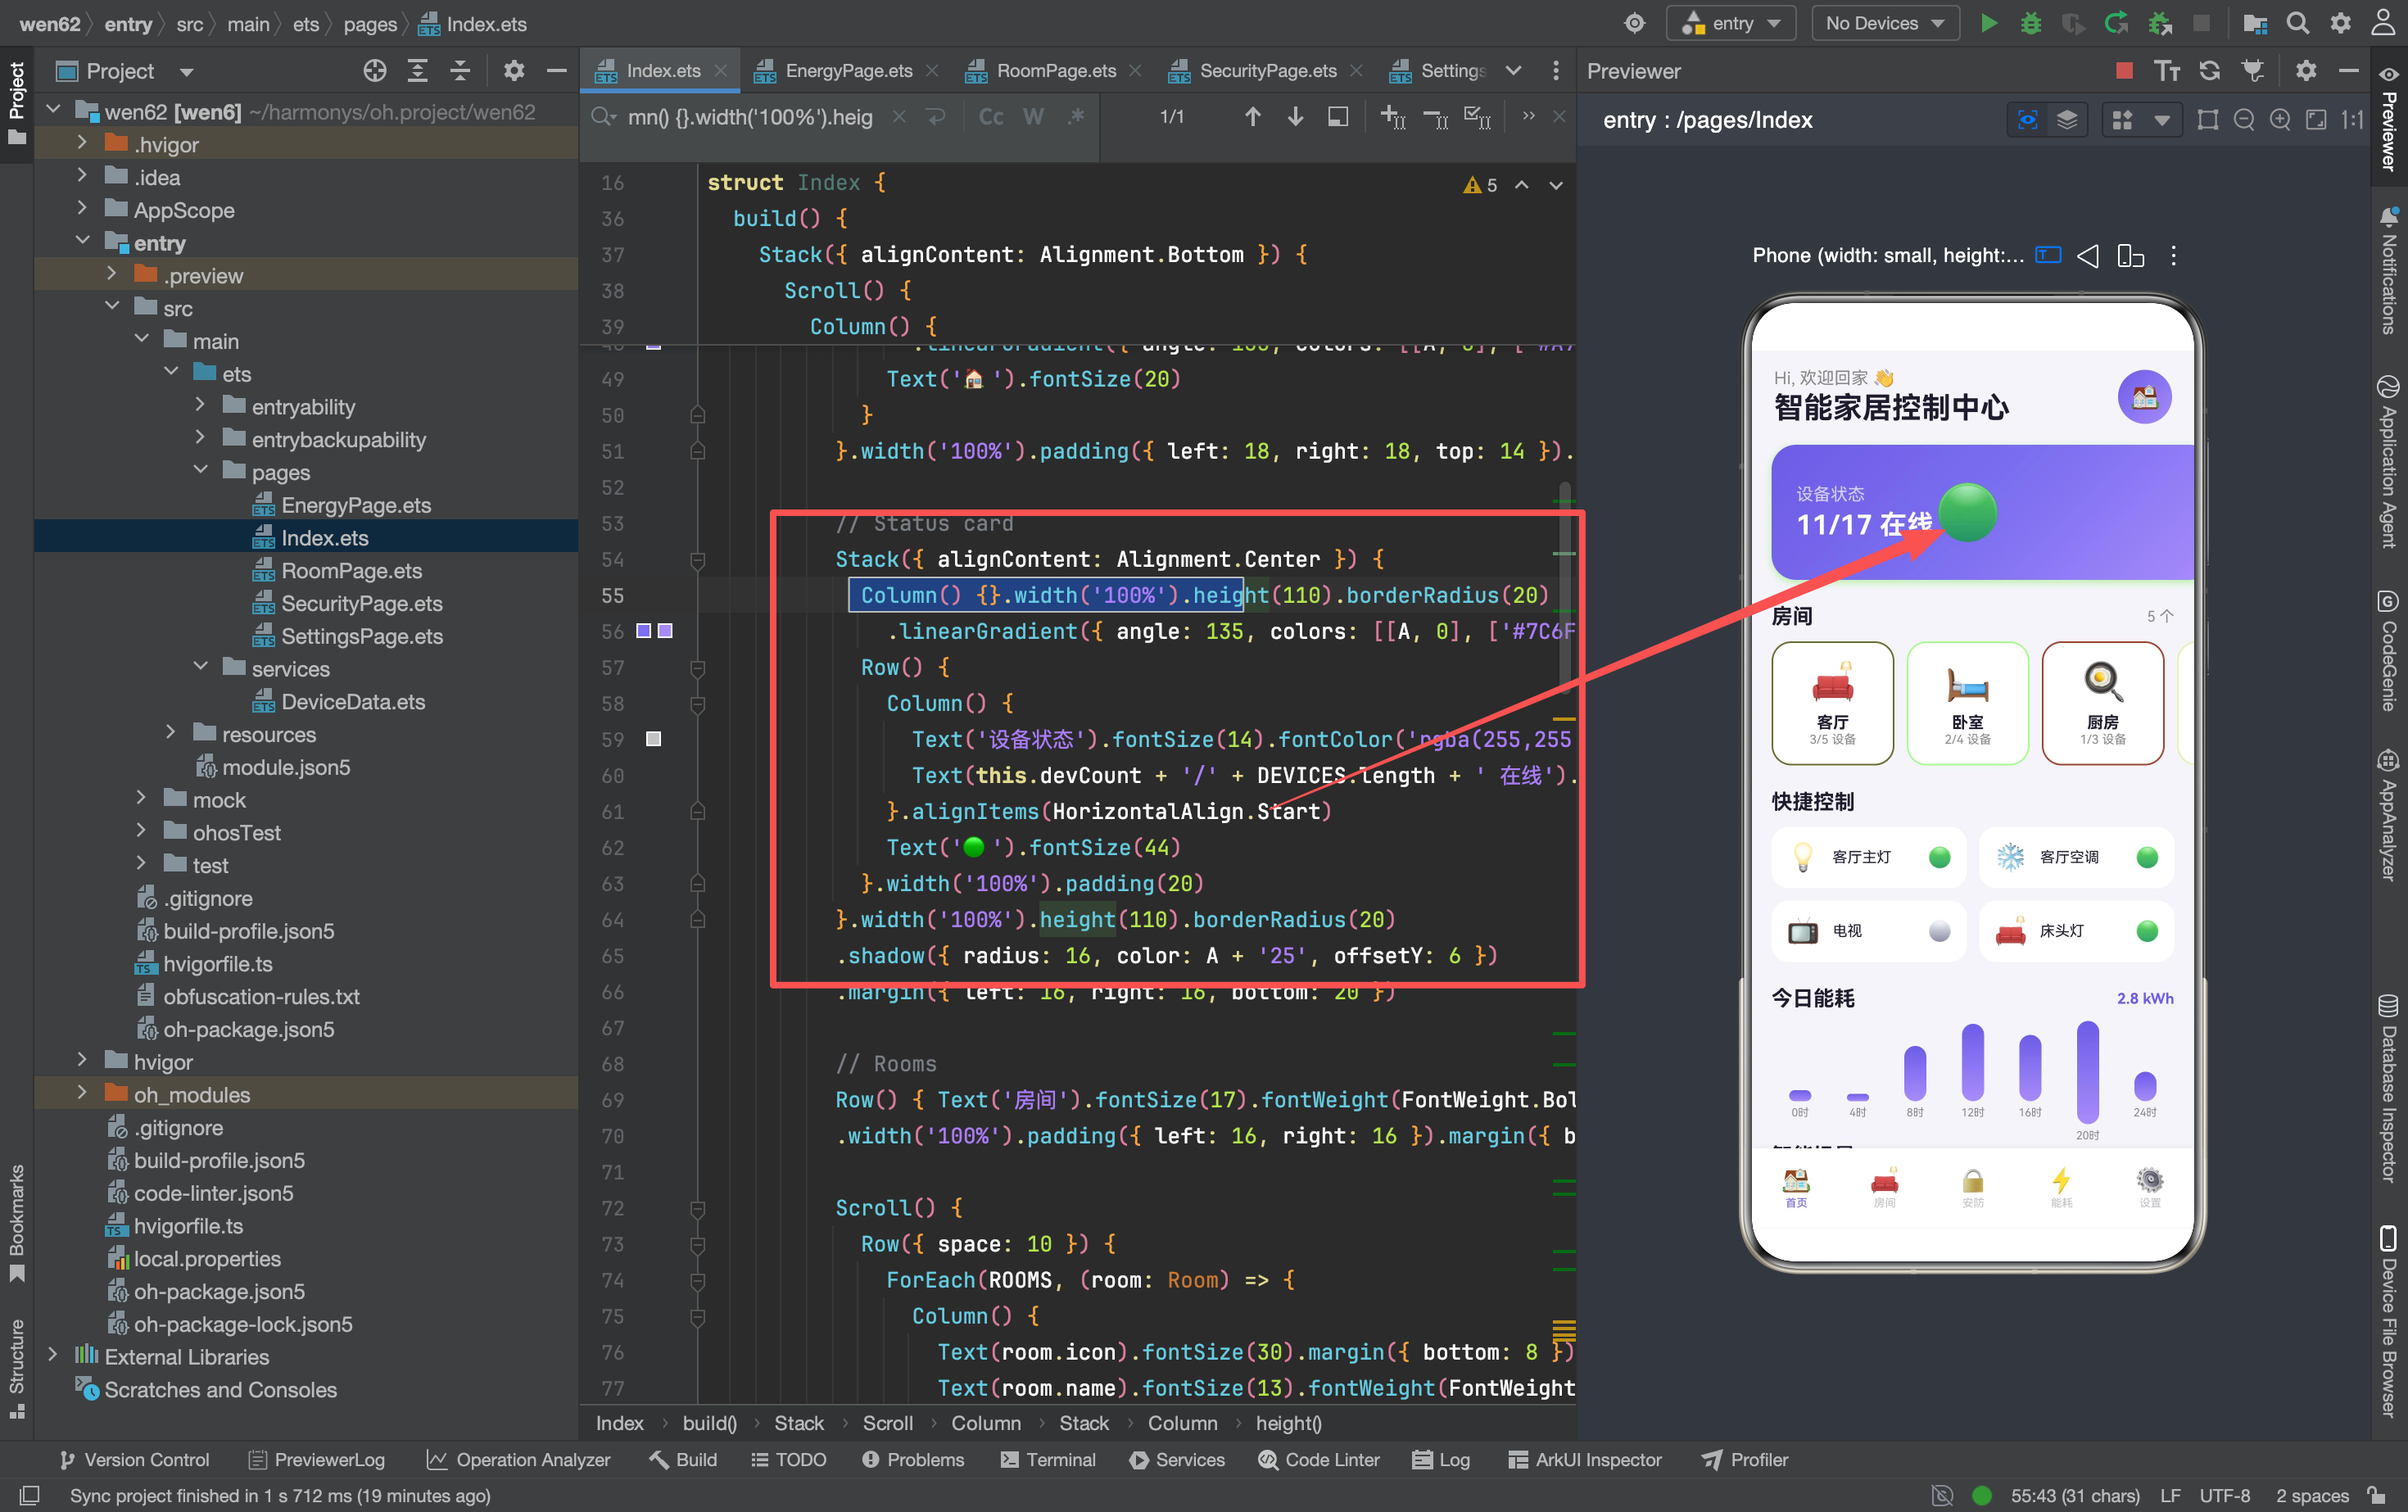Screen dimensions: 2408x1512
Task: Go to previous search occurrence arrow
Action: pos(1253,117)
